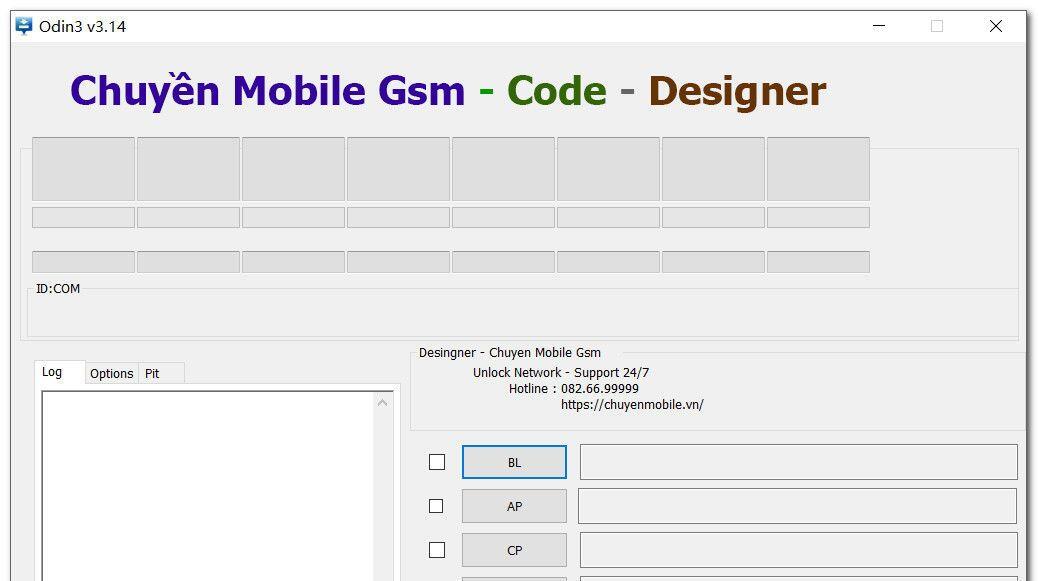Open the chuyenmobile.vn URL text
Image resolution: width=1038 pixels, height=581 pixels.
pos(632,404)
